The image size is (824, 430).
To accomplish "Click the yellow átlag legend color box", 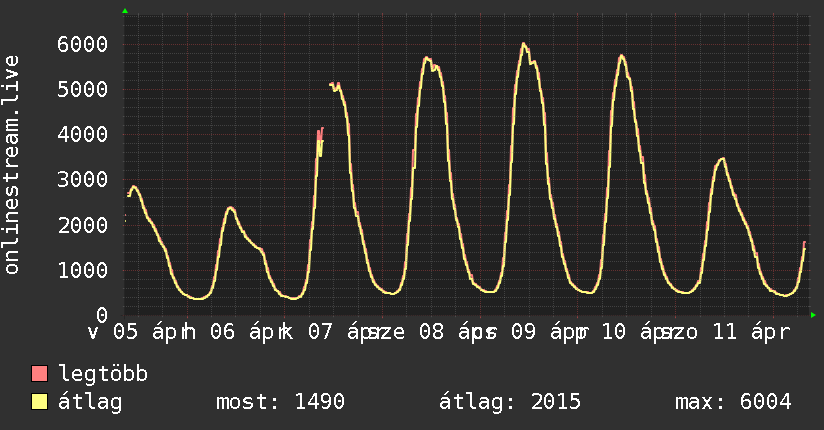I will pyautogui.click(x=40, y=402).
